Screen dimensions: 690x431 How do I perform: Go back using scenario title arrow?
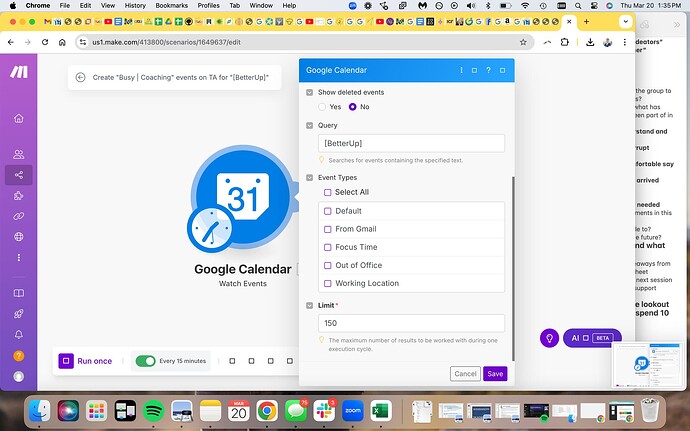pos(80,77)
